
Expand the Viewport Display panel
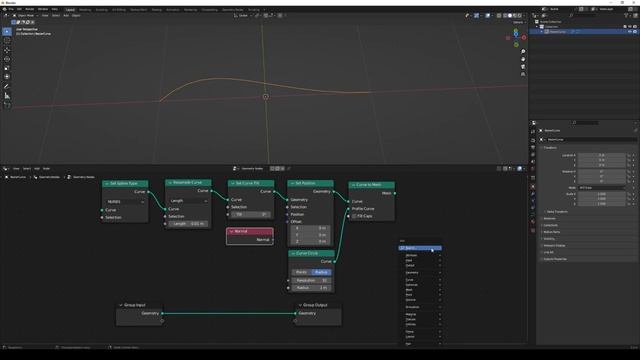point(554,246)
